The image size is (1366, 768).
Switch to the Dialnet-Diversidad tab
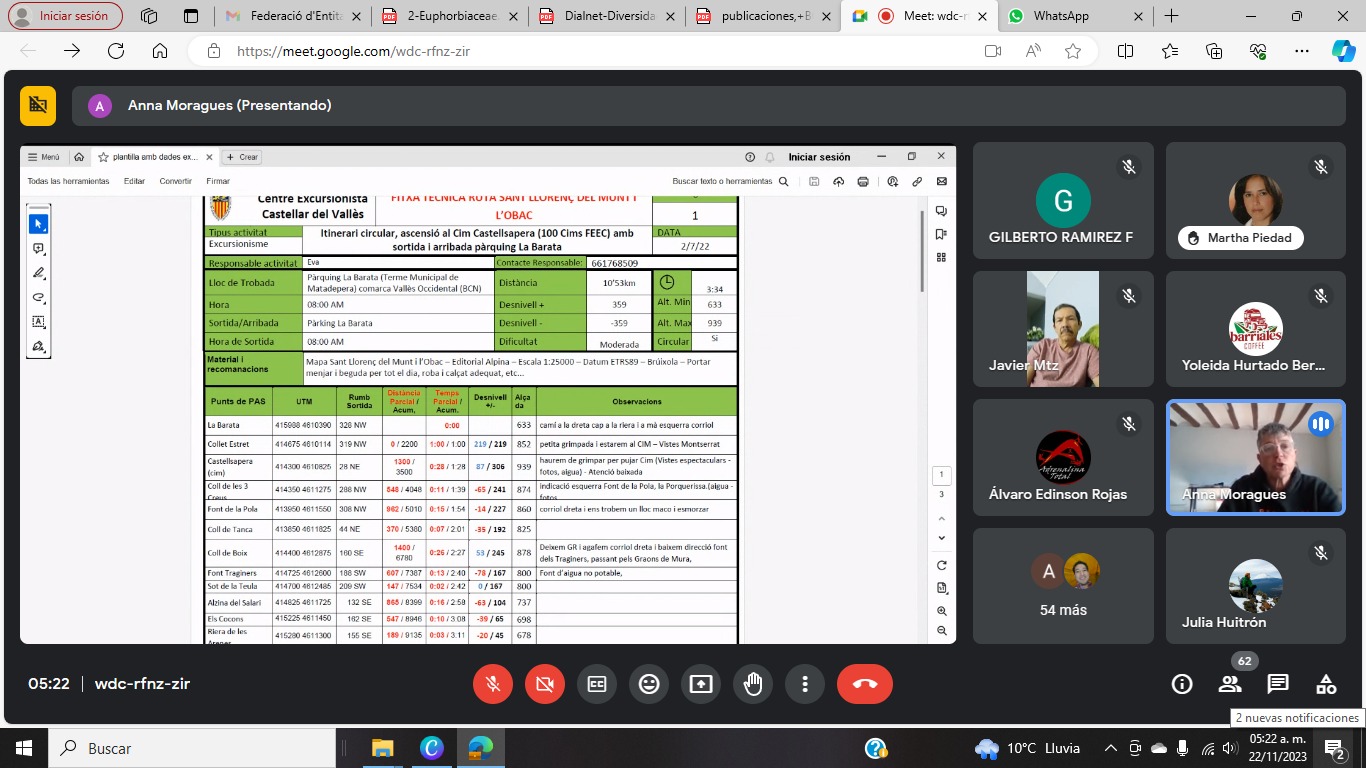coord(606,16)
